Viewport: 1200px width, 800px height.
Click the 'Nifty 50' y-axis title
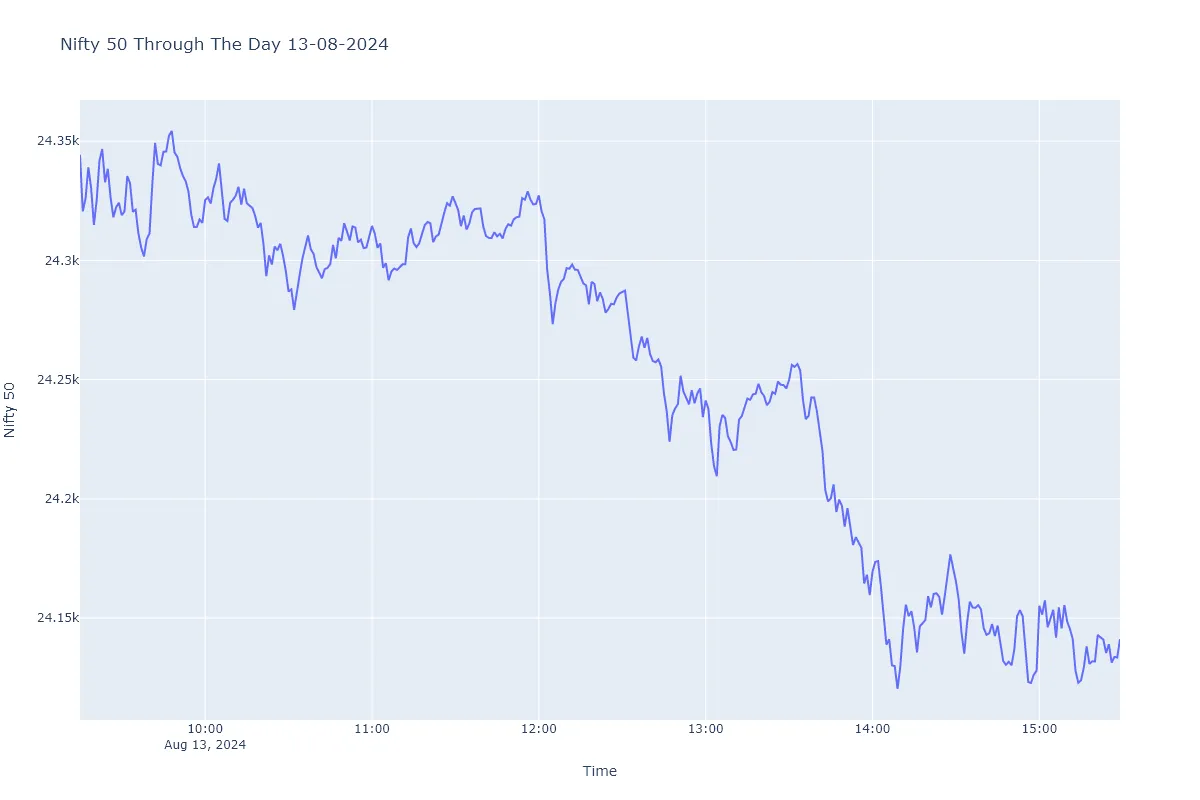coord(11,409)
